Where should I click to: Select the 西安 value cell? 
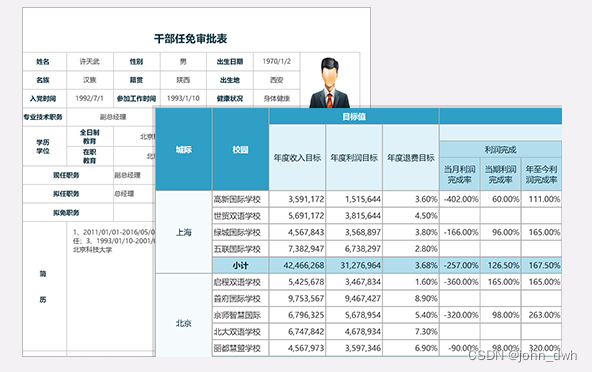(x=276, y=80)
